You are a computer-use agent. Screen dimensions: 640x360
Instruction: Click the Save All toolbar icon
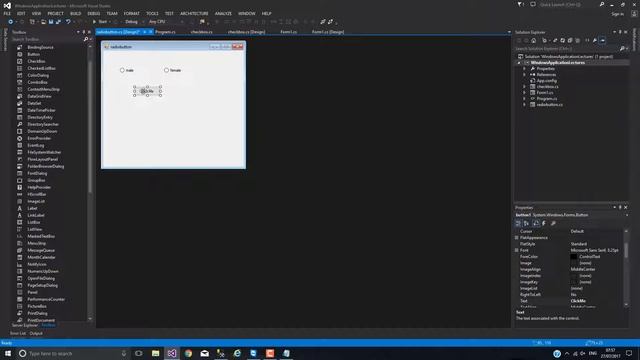point(58,22)
